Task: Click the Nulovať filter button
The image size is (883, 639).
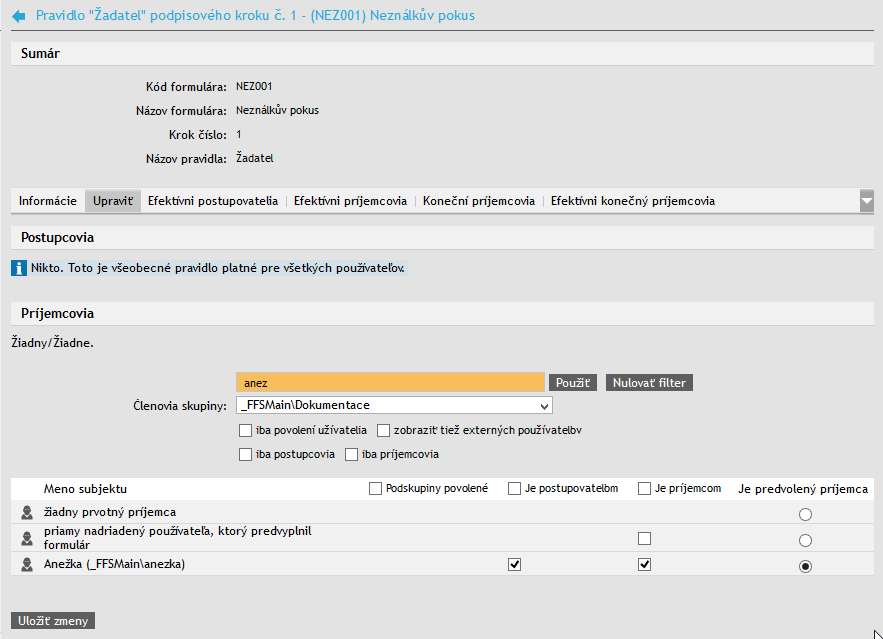Action: point(649,383)
